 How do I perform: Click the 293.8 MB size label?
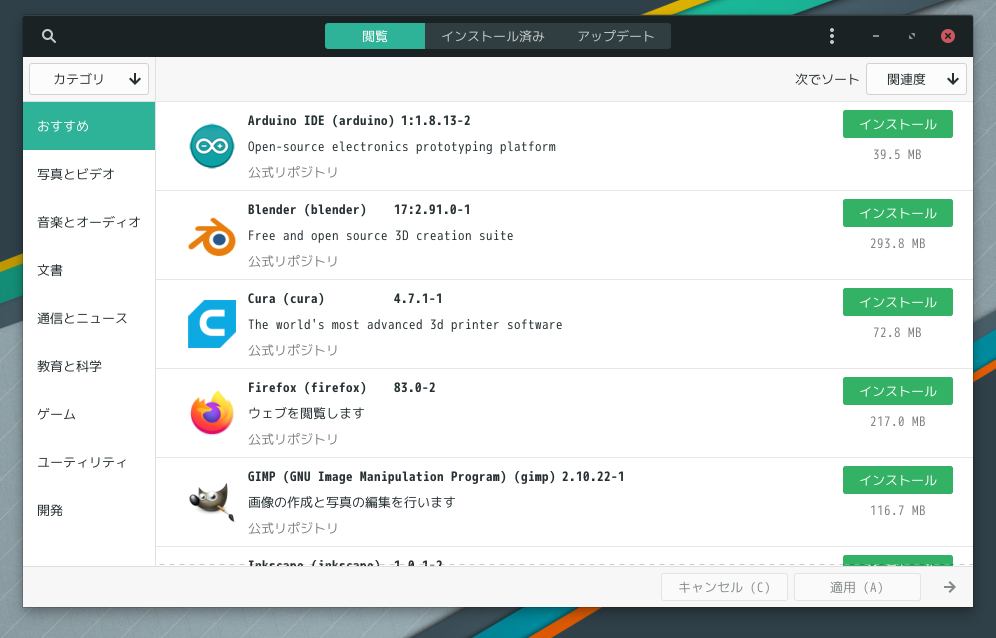(897, 243)
